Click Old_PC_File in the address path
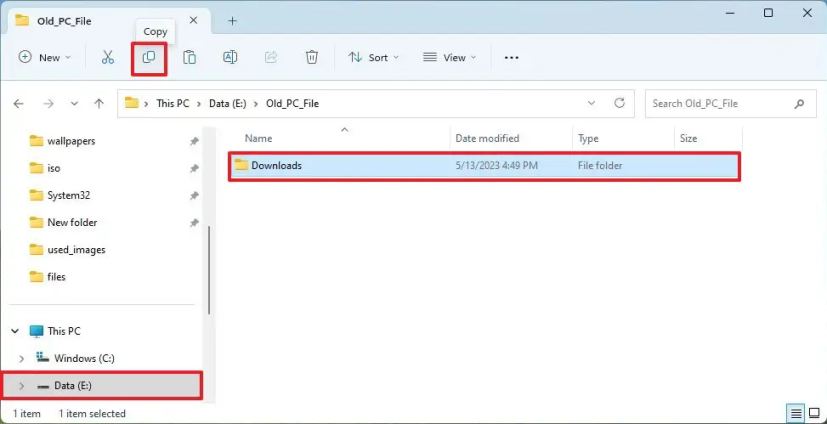 [x=292, y=103]
